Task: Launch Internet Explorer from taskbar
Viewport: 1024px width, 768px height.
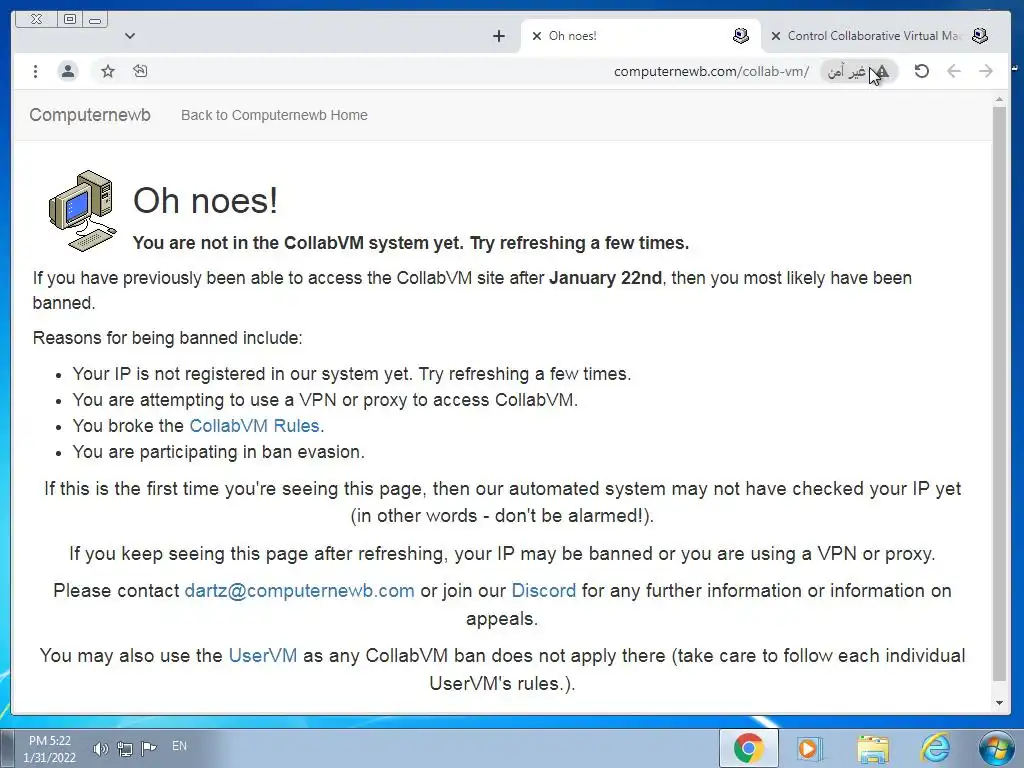Action: 935,748
